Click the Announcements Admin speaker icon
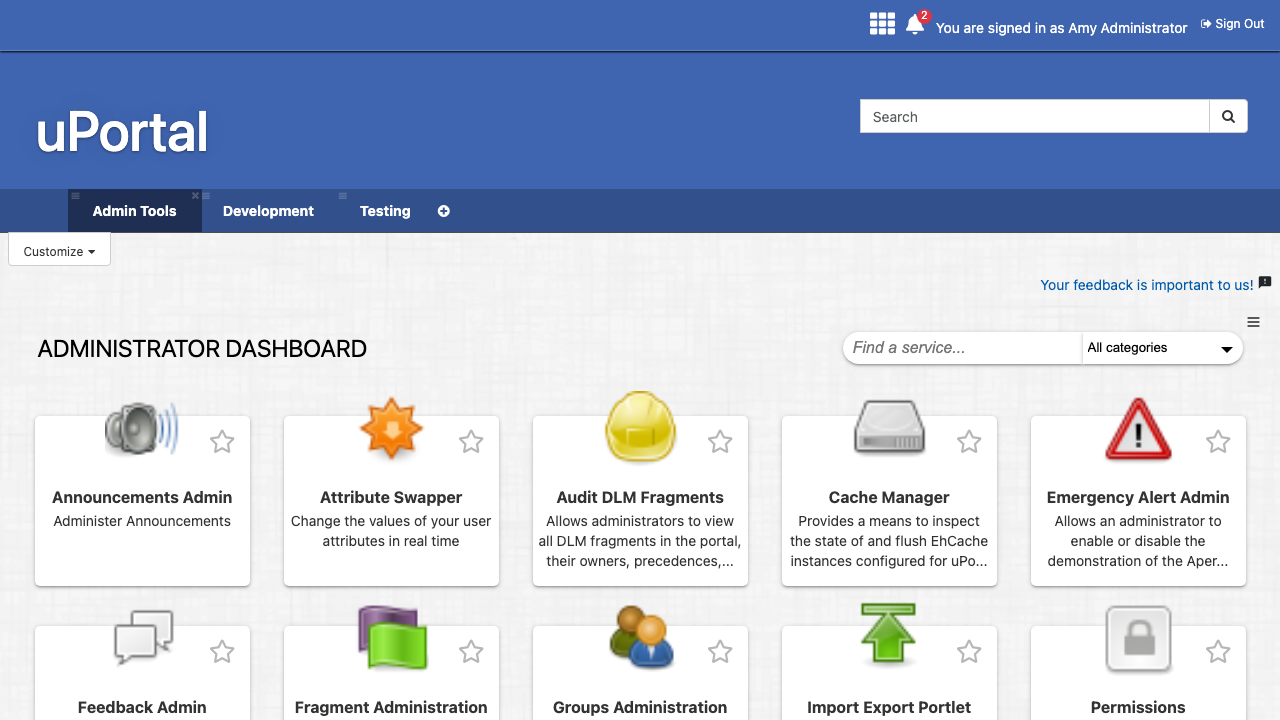The image size is (1280, 720). pos(142,429)
